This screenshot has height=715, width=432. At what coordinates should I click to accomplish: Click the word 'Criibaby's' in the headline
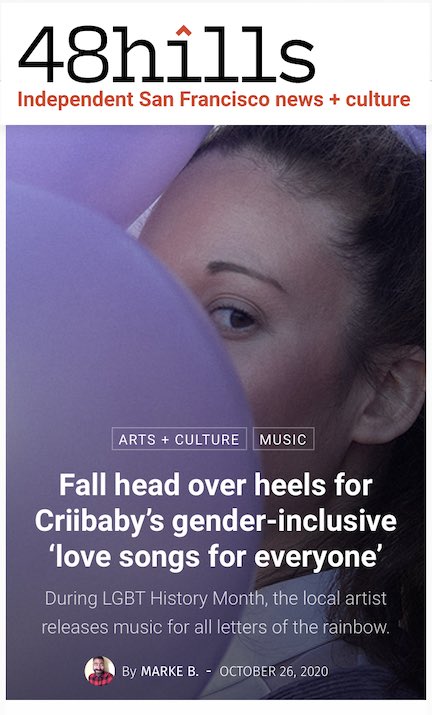pos(99,521)
